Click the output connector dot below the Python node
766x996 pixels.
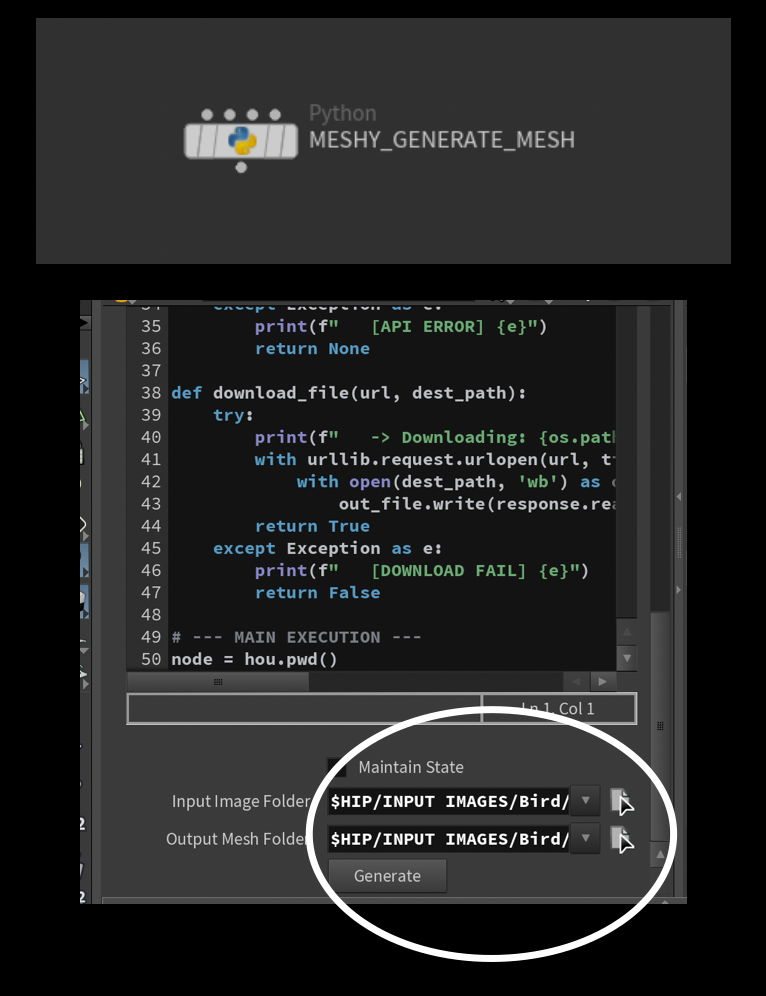tap(241, 167)
